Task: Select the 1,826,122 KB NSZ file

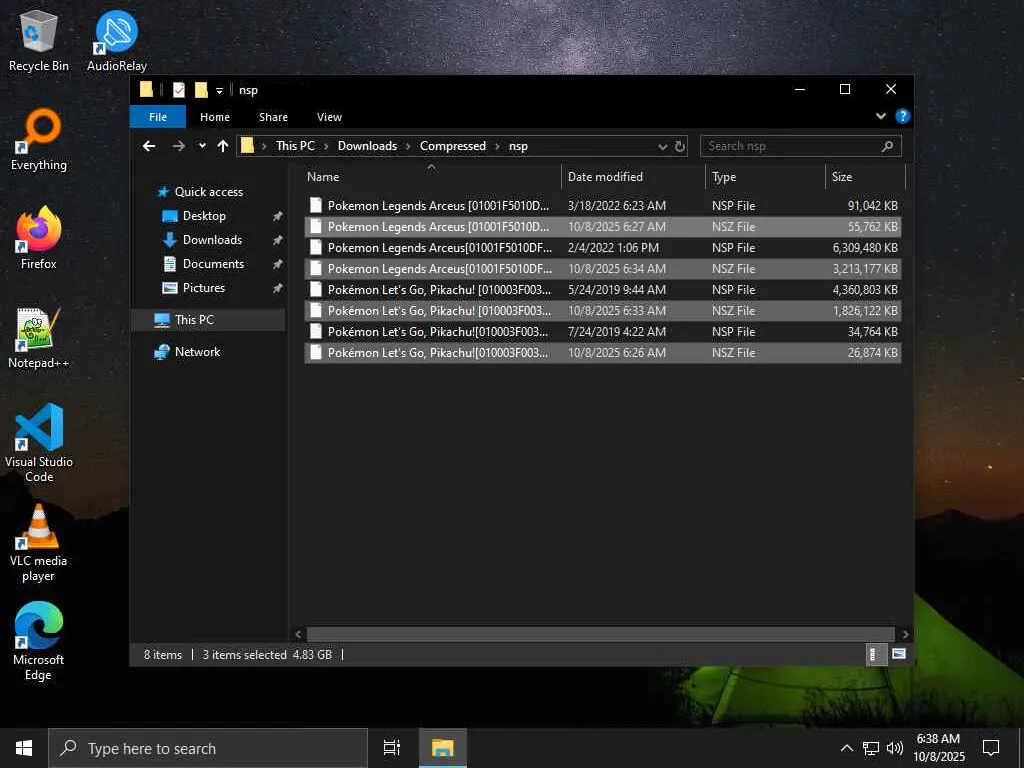Action: click(x=603, y=310)
